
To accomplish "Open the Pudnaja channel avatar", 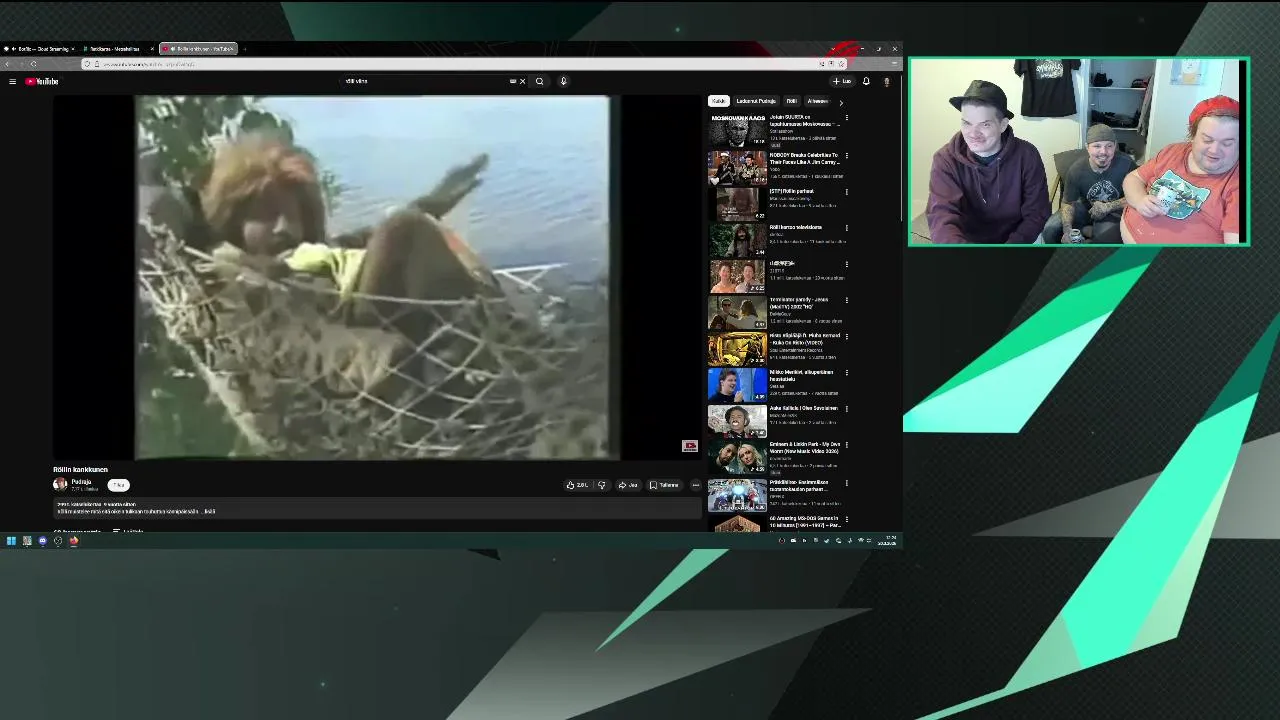I will [60, 484].
